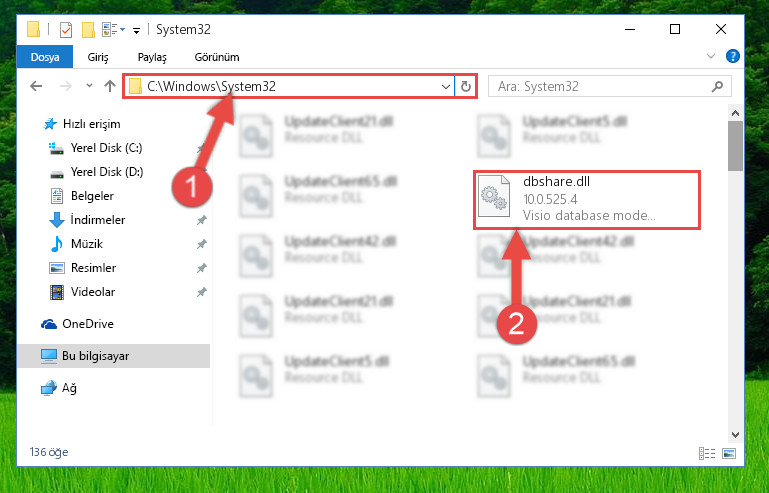769x493 pixels.
Task: Customize Quick Access Toolbar dropdown arrow
Action: [x=136, y=30]
